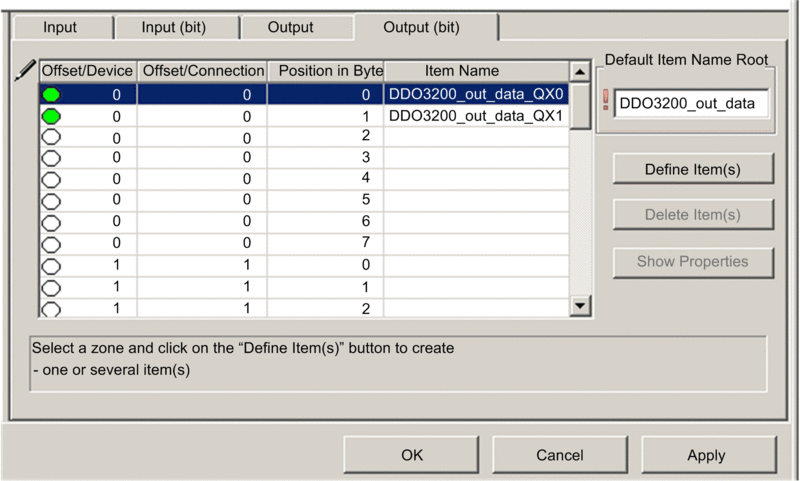
Task: Click the empty circle in the Position 3 row
Action: click(51, 158)
